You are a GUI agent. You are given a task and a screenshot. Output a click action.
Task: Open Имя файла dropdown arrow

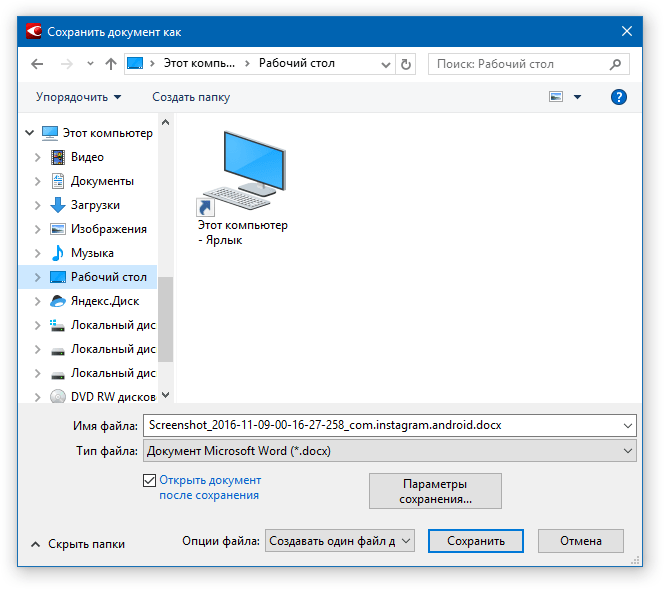click(628, 426)
